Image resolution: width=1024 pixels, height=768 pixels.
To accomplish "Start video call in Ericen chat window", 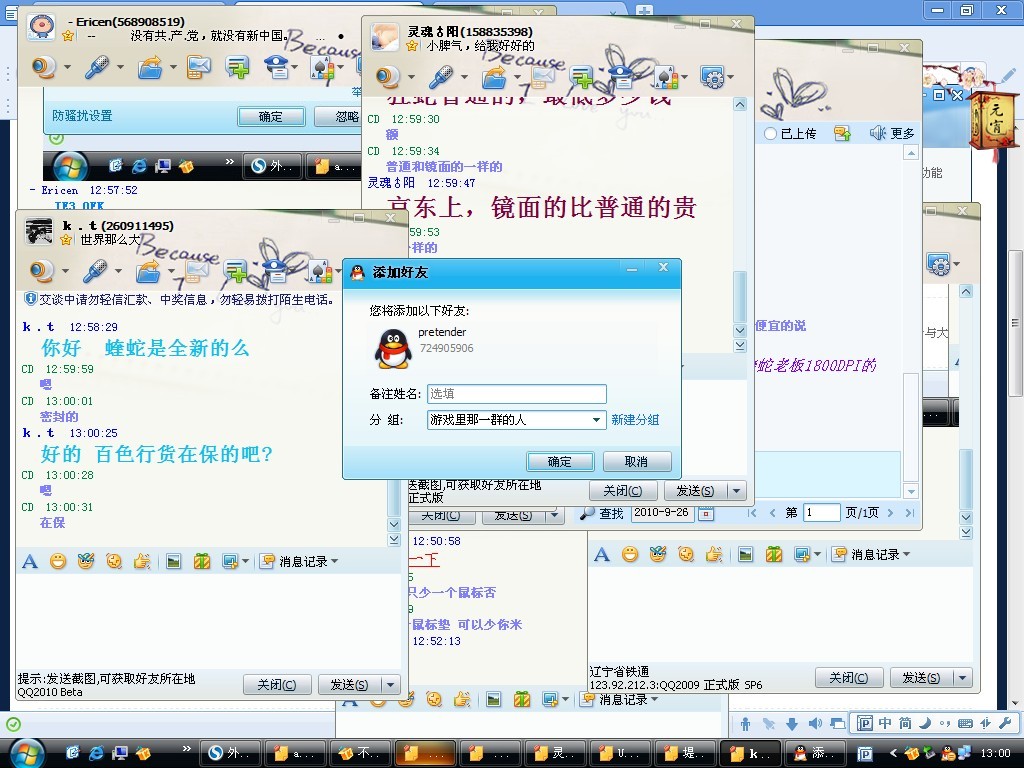I will pos(44,67).
